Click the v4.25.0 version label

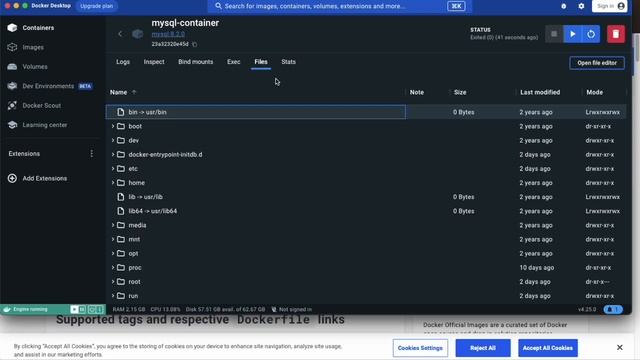click(587, 309)
